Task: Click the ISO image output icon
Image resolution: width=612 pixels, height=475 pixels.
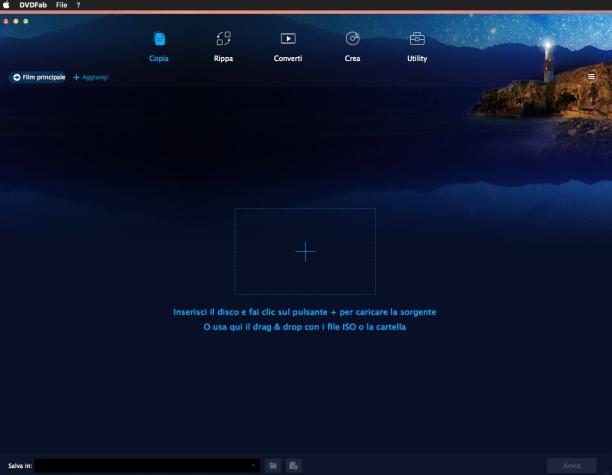Action: click(294, 466)
